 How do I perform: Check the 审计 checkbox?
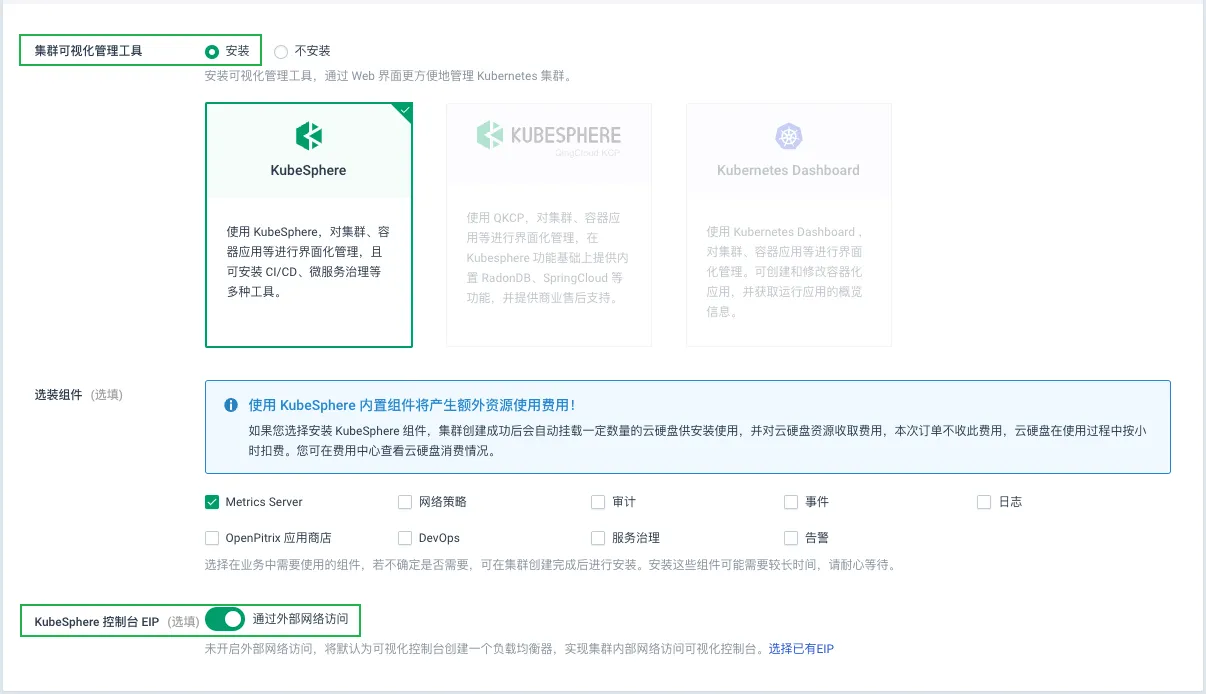598,502
